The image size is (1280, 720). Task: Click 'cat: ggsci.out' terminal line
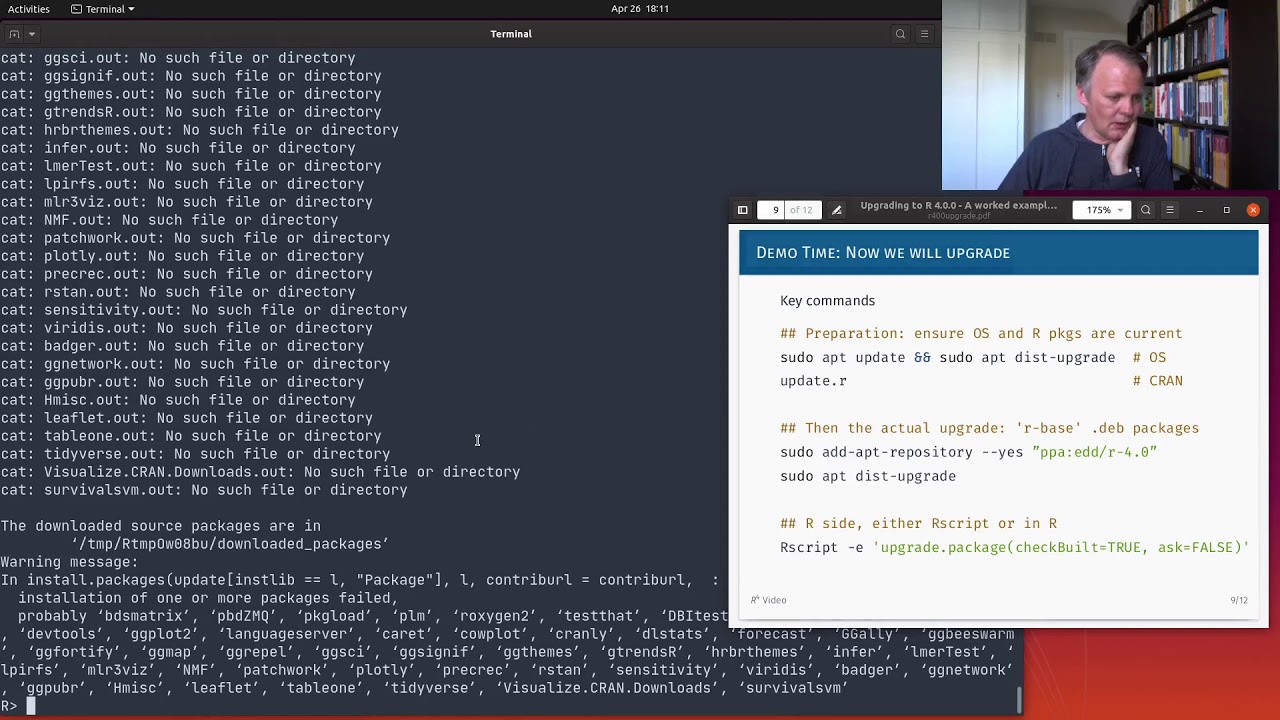178,58
